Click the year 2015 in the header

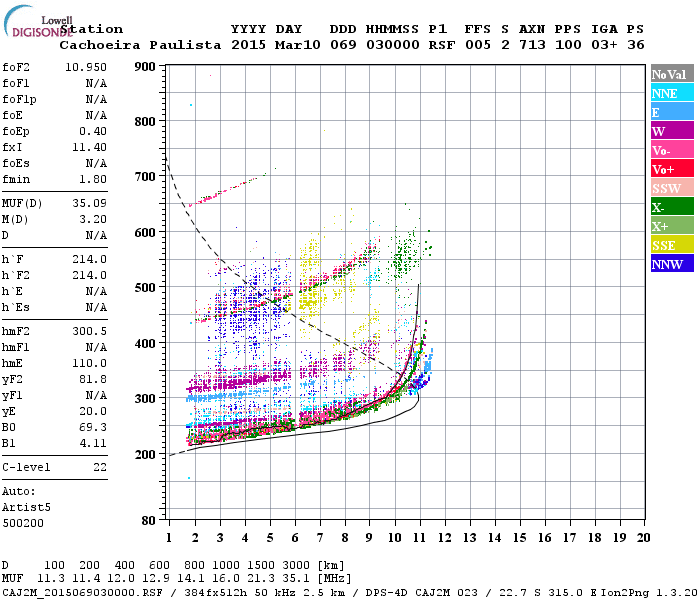coord(249,45)
